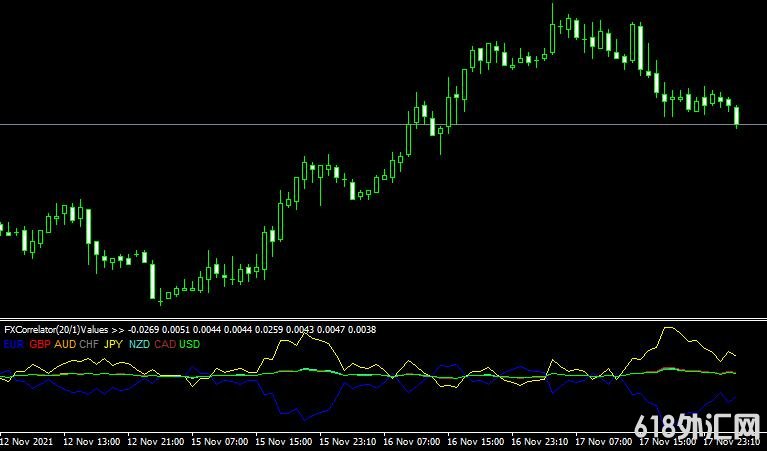Click the 16 Nov 15:00 time label

click(x=478, y=440)
